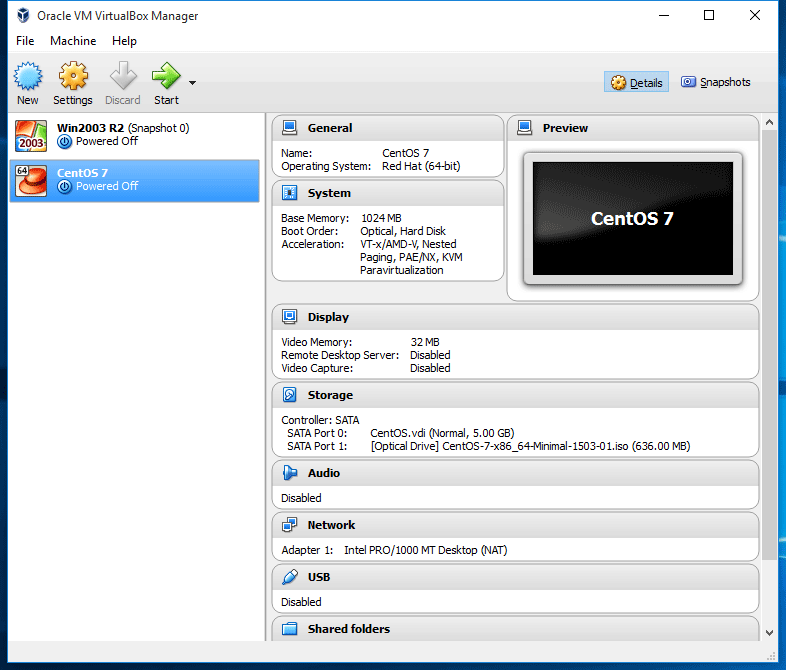Click the CentOS red hat OS icon
Viewport: 786px width, 670px height.
pyautogui.click(x=31, y=181)
